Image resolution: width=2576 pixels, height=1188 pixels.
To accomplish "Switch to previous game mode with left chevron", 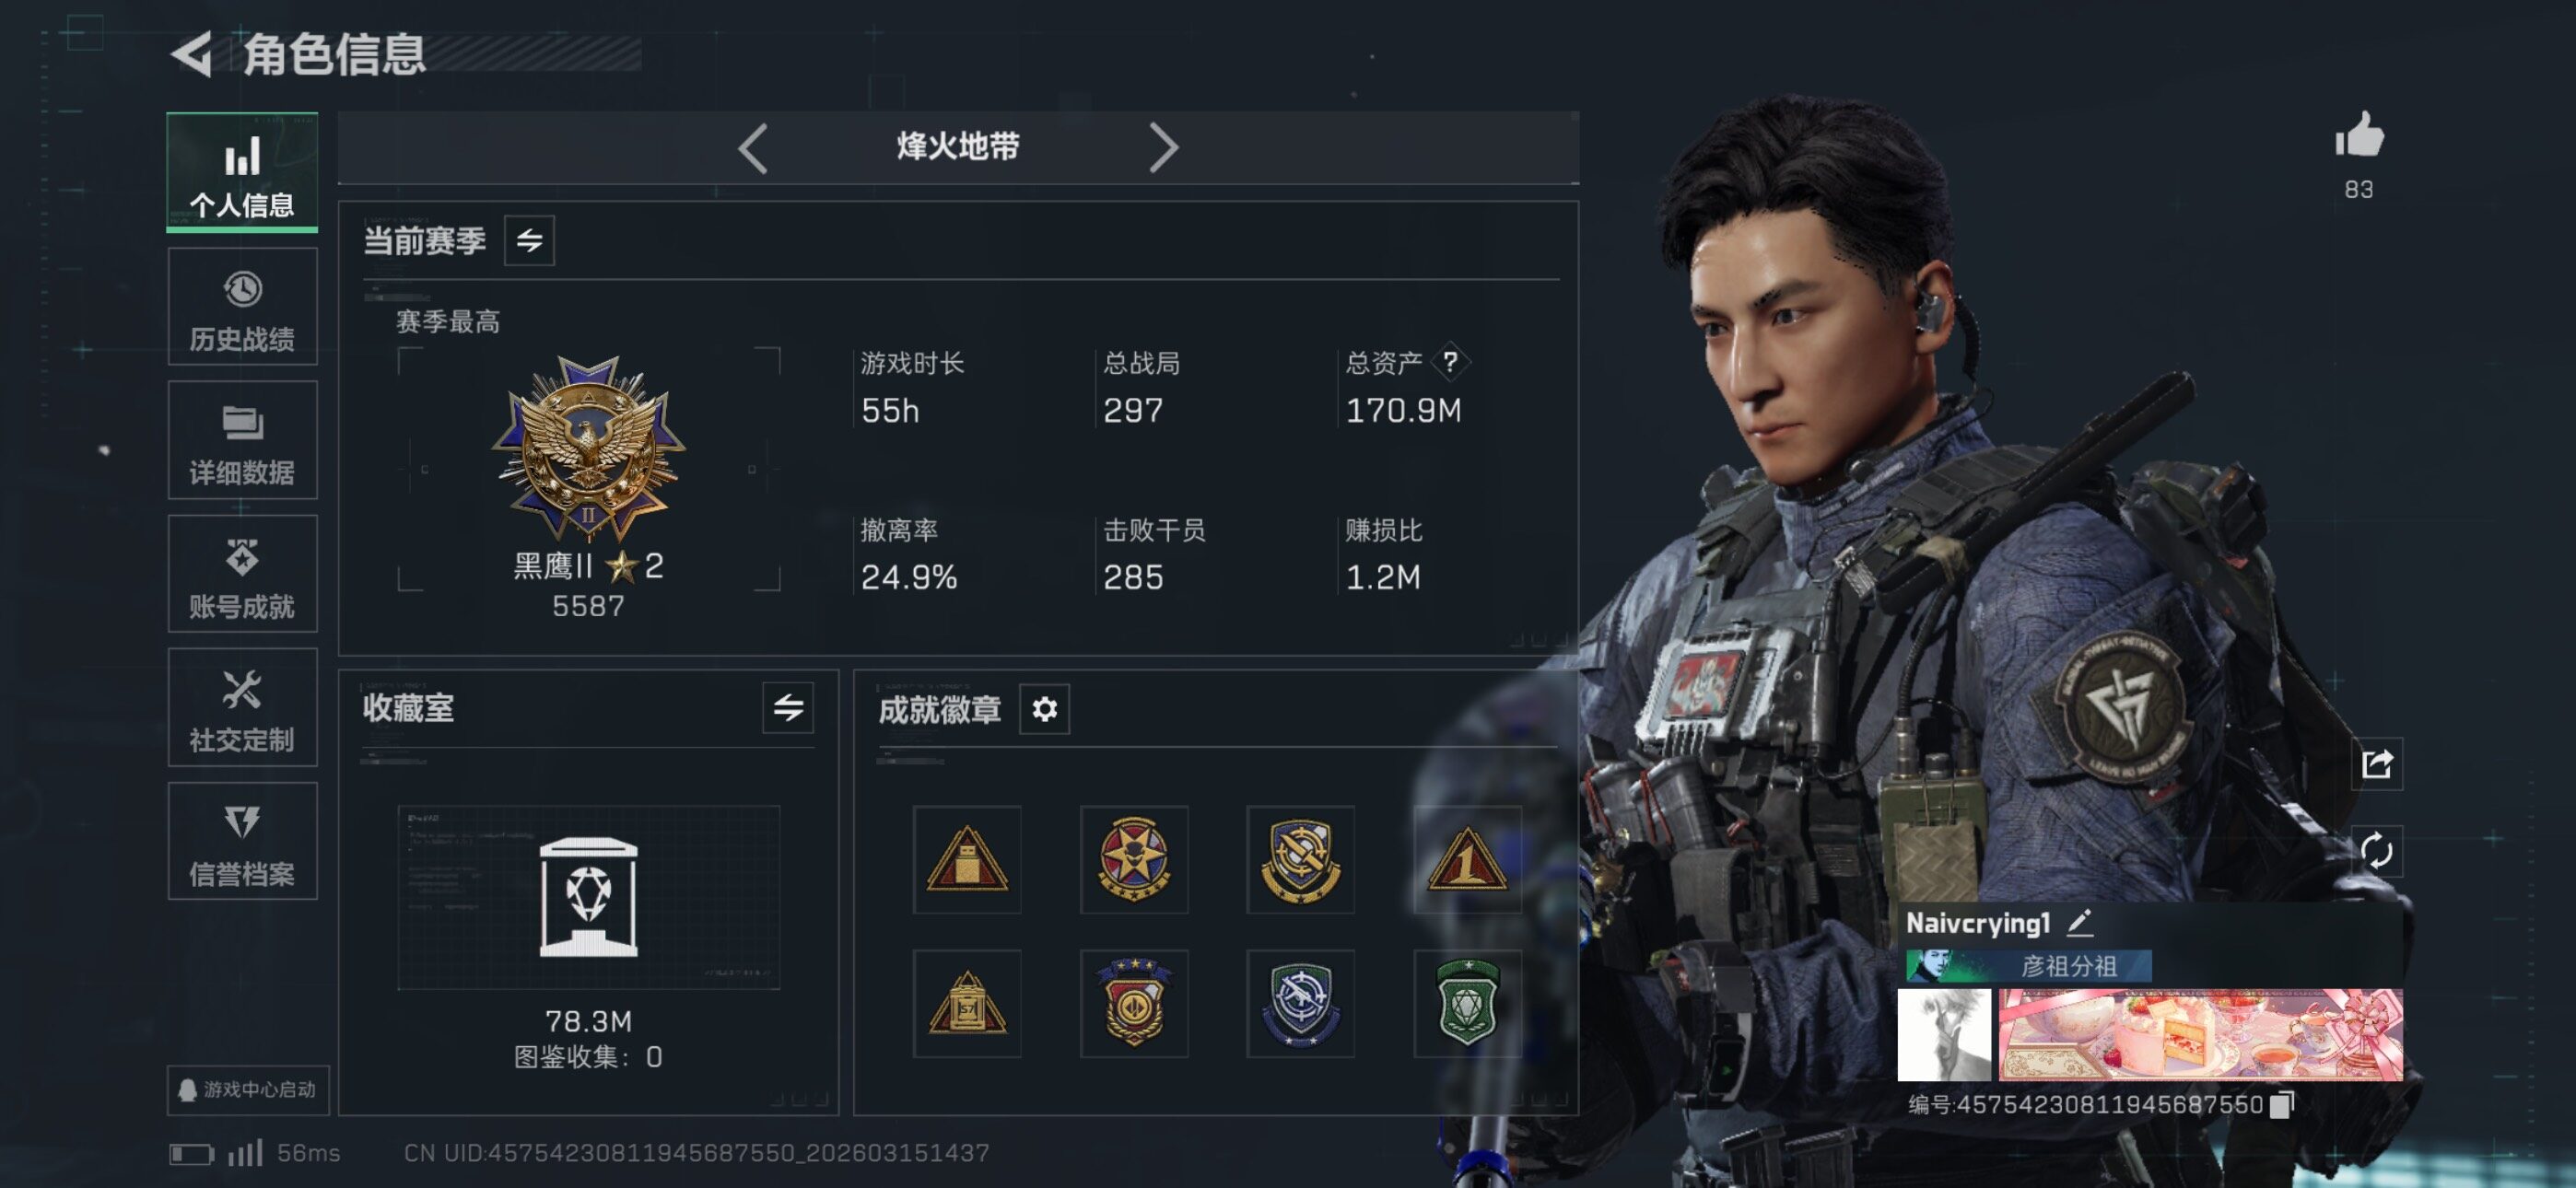I will pos(753,148).
